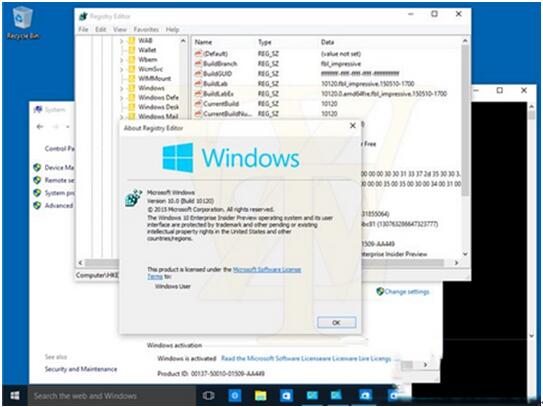Click registry horizontal scrollbar right arrow
Viewport: 543px width, 407px height.
point(456,263)
